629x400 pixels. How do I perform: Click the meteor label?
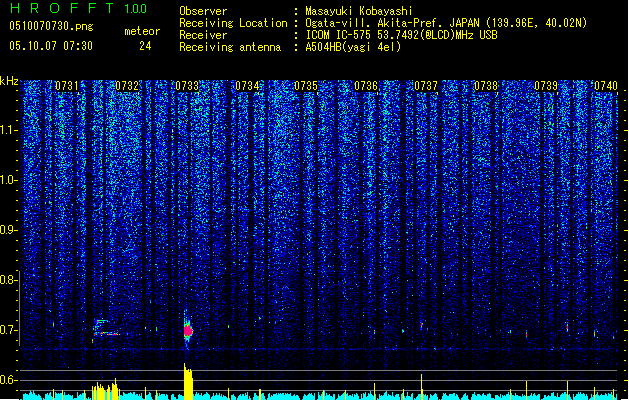click(x=142, y=31)
